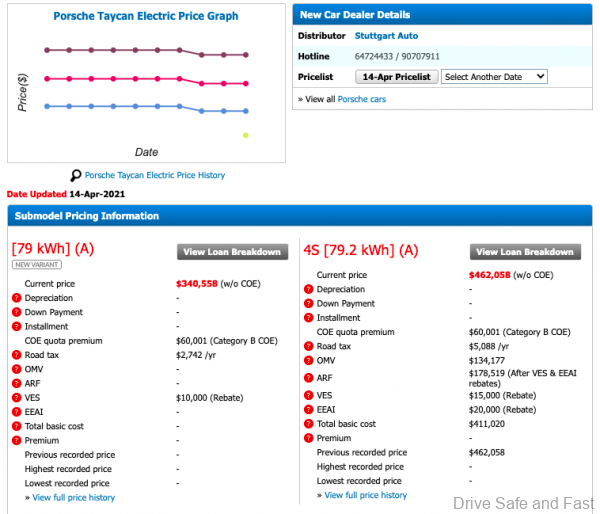Open the Select Another Date dropdown

494,77
